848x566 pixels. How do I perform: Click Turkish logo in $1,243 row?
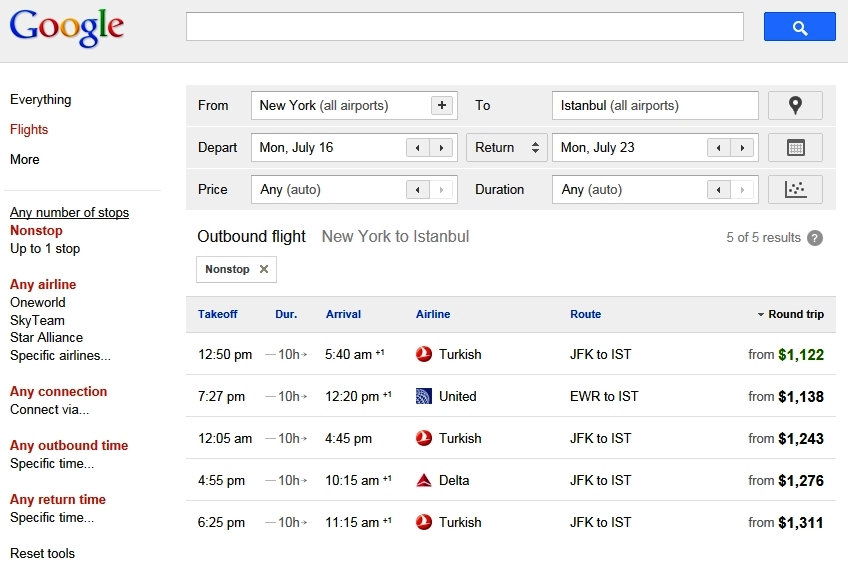pos(424,438)
